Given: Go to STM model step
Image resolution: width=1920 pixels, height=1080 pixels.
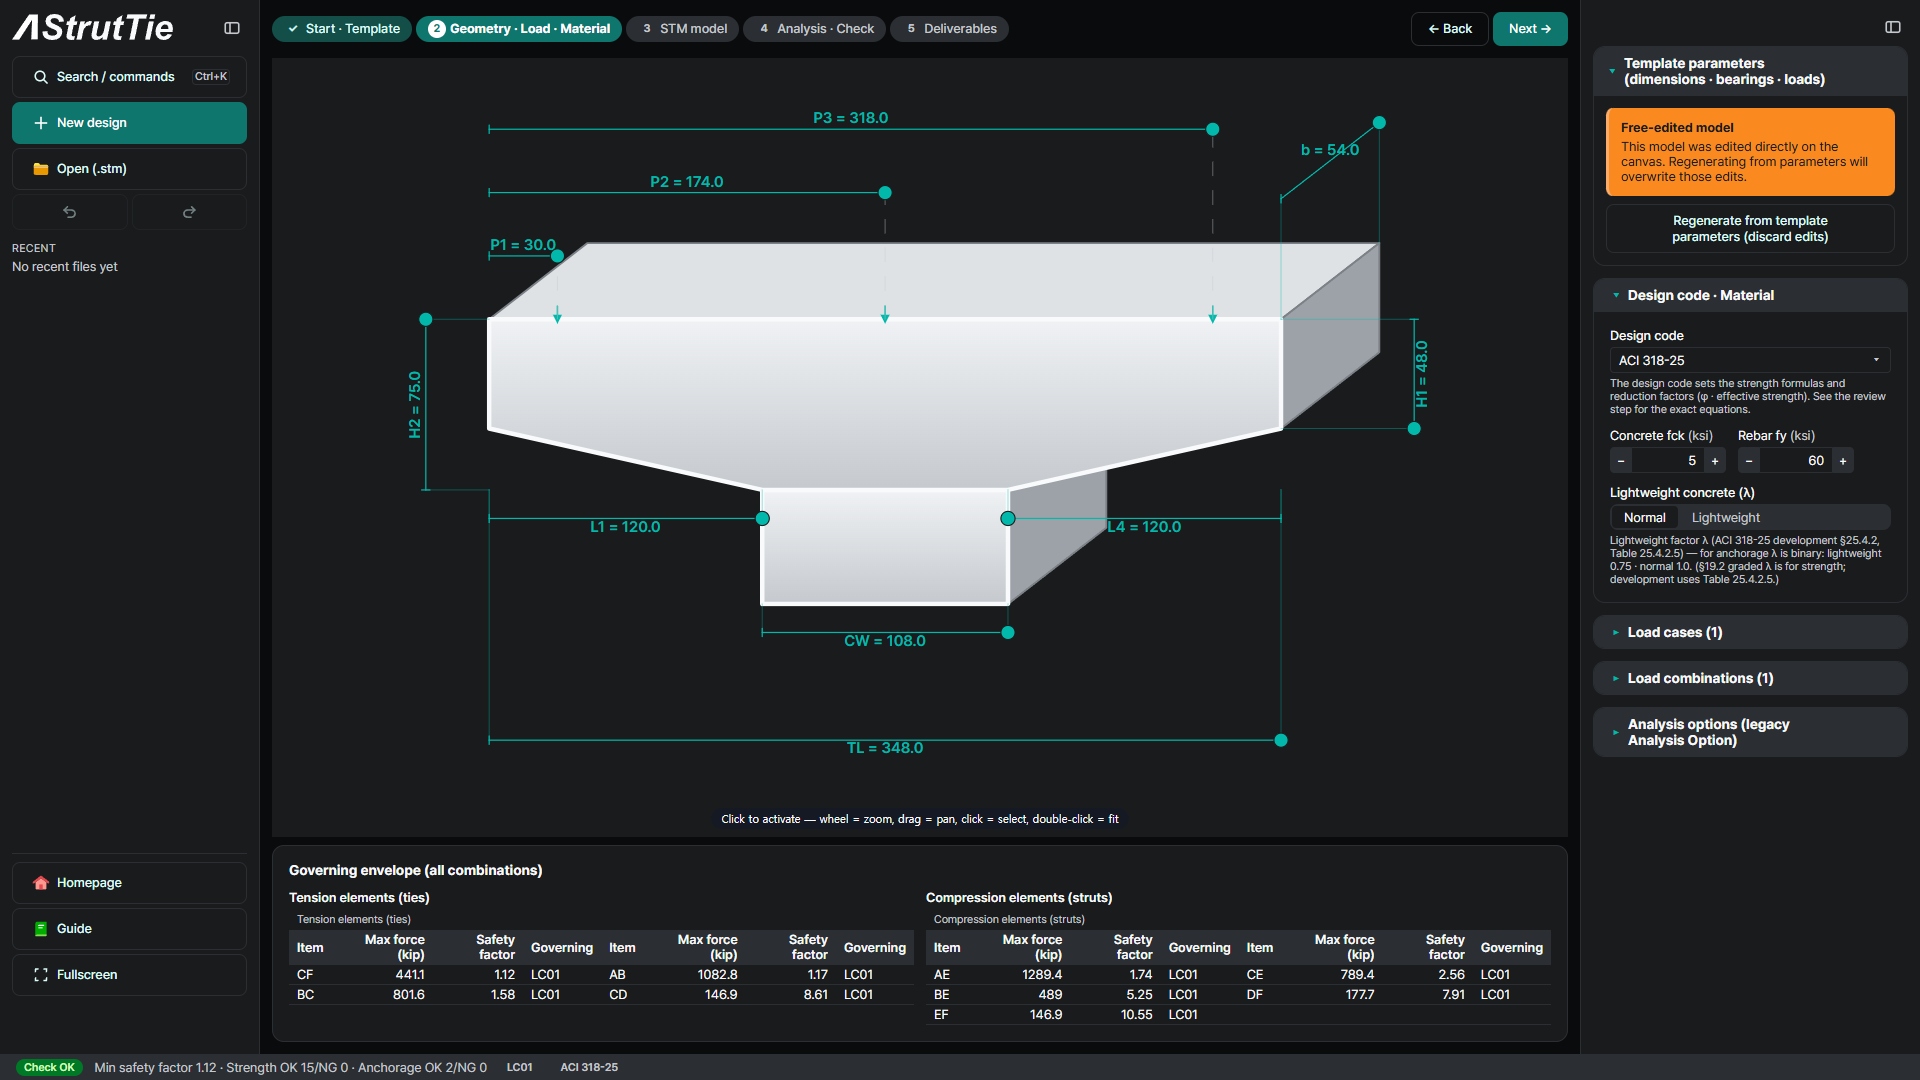Looking at the screenshot, I should click(x=683, y=29).
